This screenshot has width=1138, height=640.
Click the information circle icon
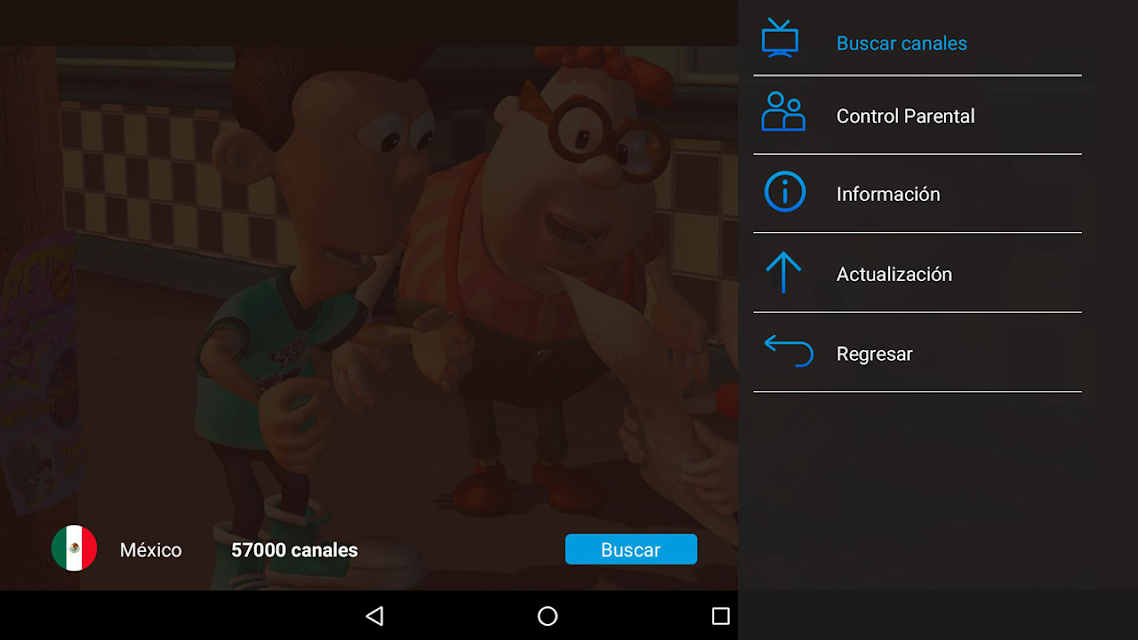click(x=785, y=192)
